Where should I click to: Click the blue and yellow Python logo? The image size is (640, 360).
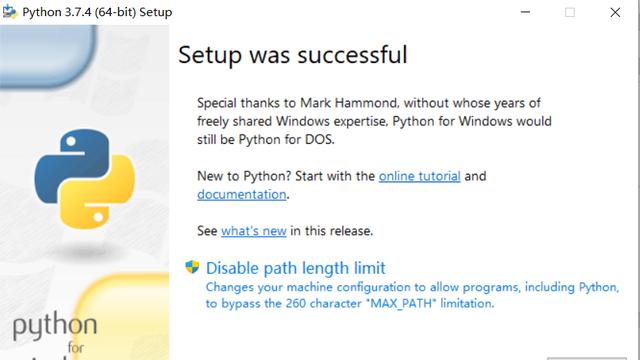(x=84, y=179)
